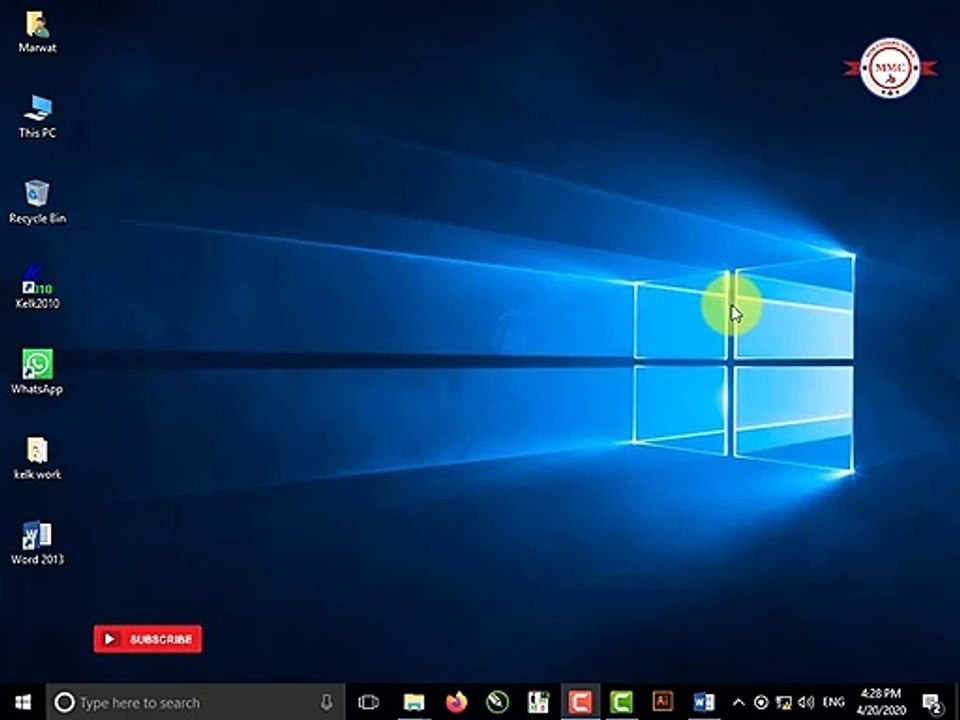Select the This PC desktop icon
The height and width of the screenshot is (720, 960).
tap(37, 116)
